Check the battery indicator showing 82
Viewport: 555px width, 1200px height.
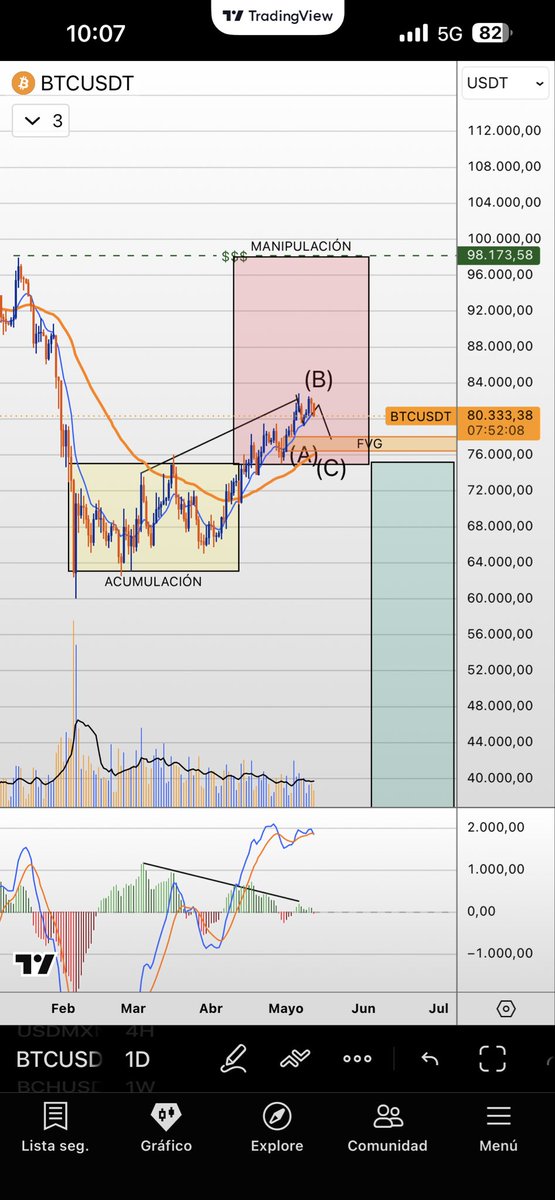[x=490, y=33]
